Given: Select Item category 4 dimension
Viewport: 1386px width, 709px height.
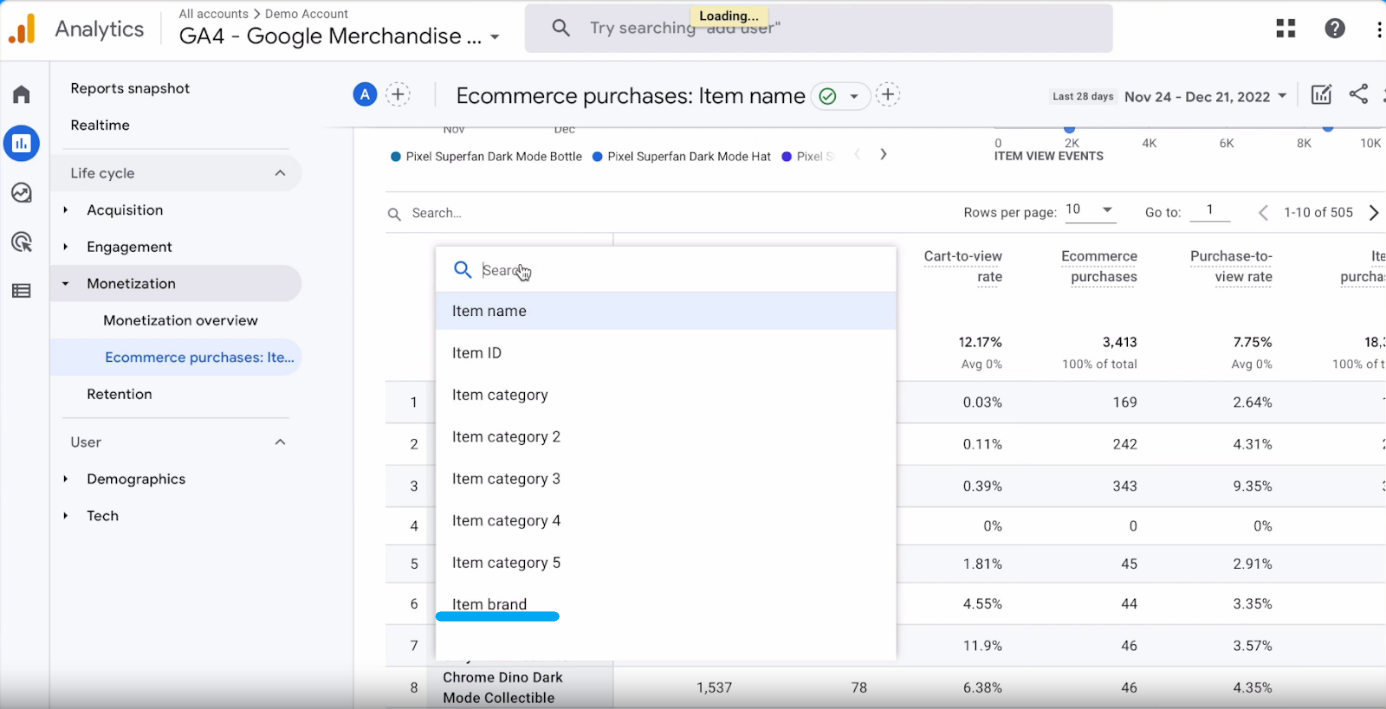Looking at the screenshot, I should coord(665,521).
